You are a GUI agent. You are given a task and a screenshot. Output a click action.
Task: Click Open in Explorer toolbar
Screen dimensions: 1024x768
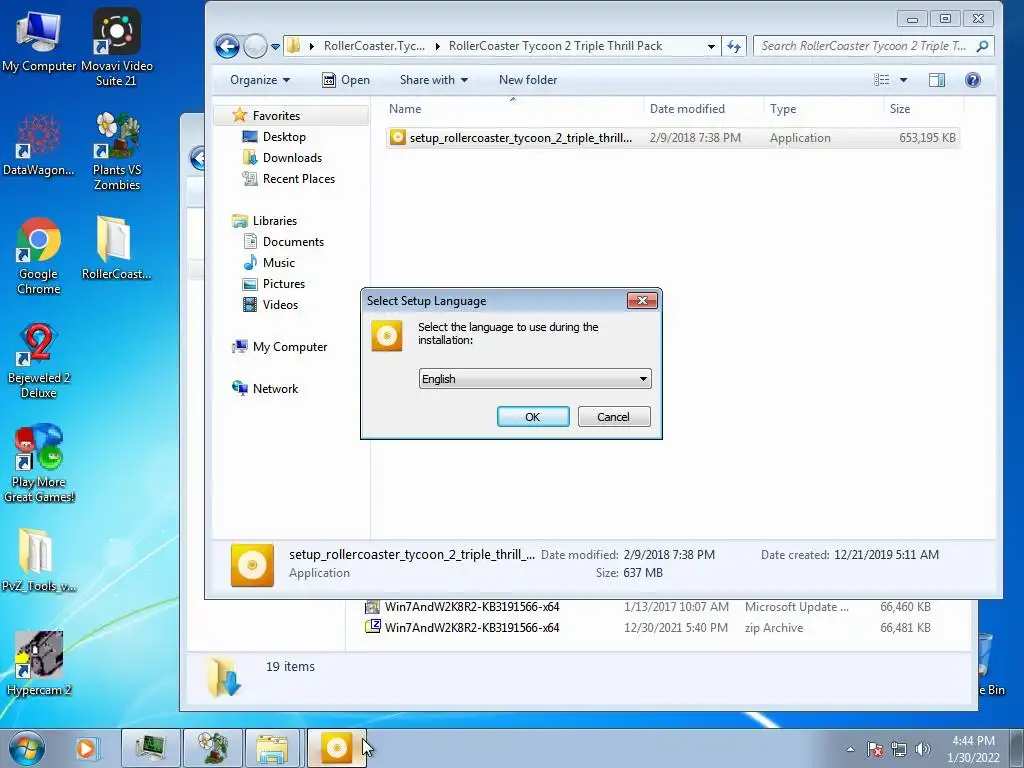point(346,80)
